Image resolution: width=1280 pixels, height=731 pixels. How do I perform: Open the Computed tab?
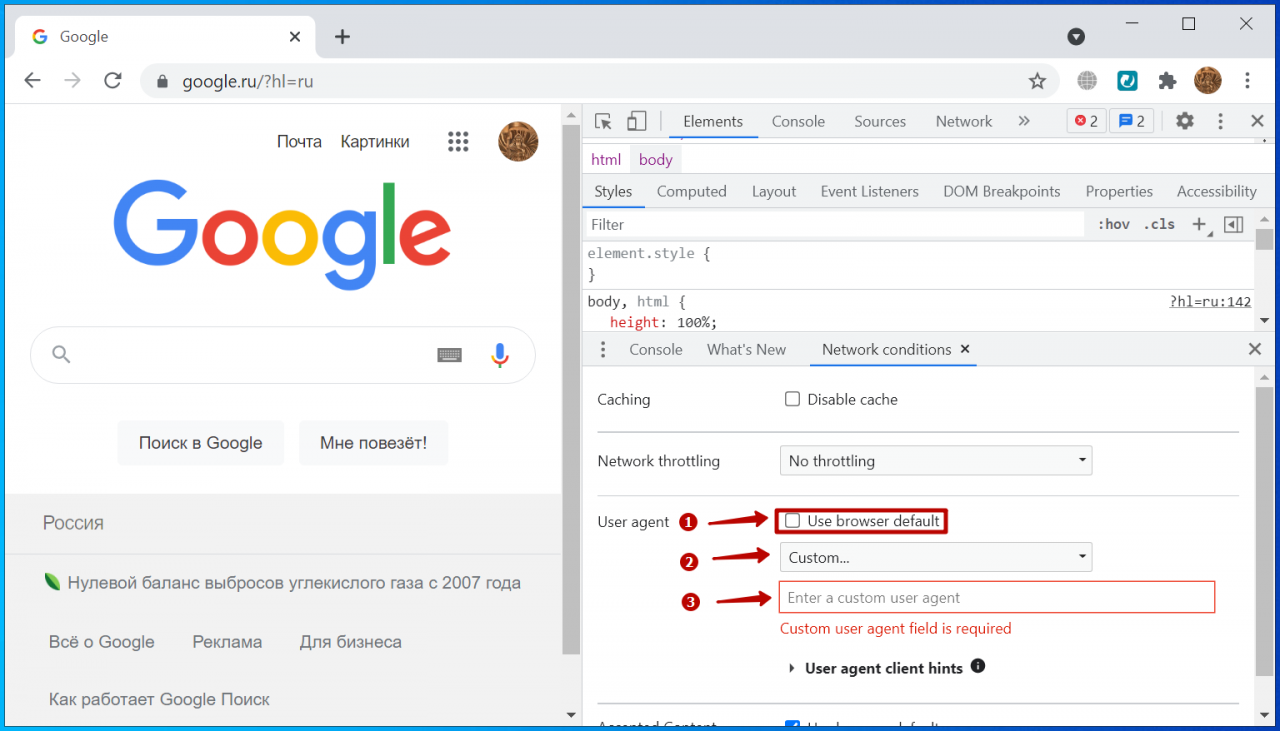pyautogui.click(x=692, y=191)
